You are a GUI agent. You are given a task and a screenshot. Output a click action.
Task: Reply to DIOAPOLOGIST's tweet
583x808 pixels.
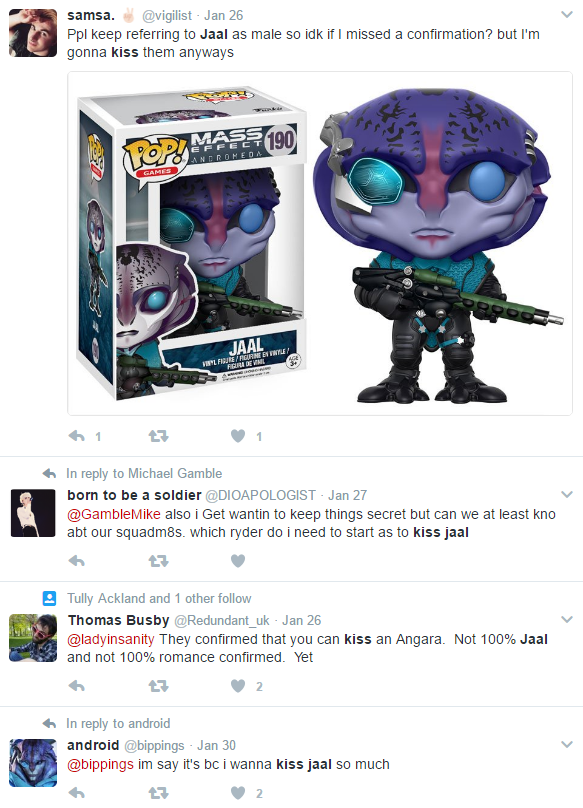[77, 561]
